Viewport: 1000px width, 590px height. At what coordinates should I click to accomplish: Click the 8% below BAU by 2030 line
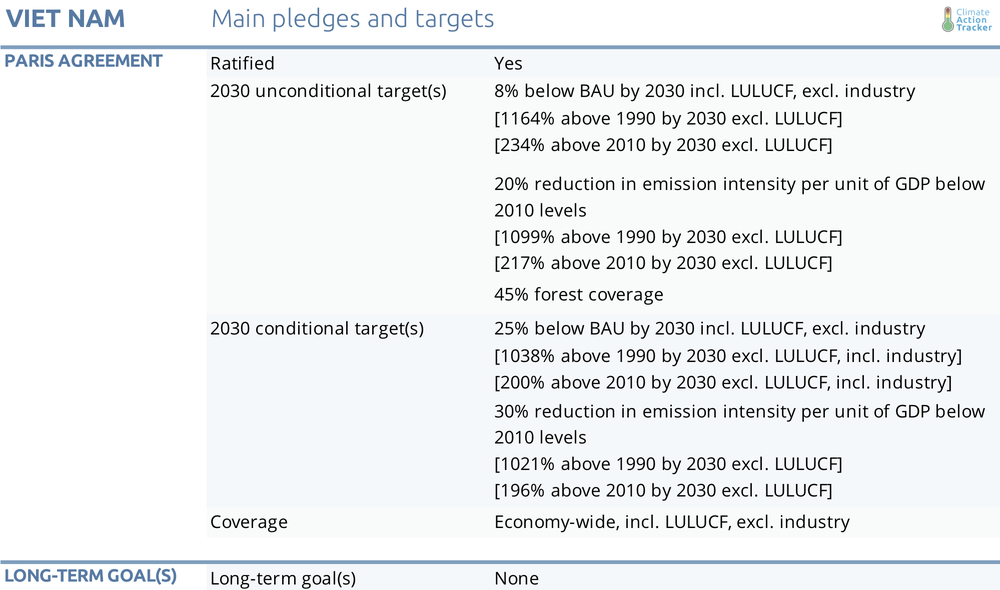coord(705,91)
